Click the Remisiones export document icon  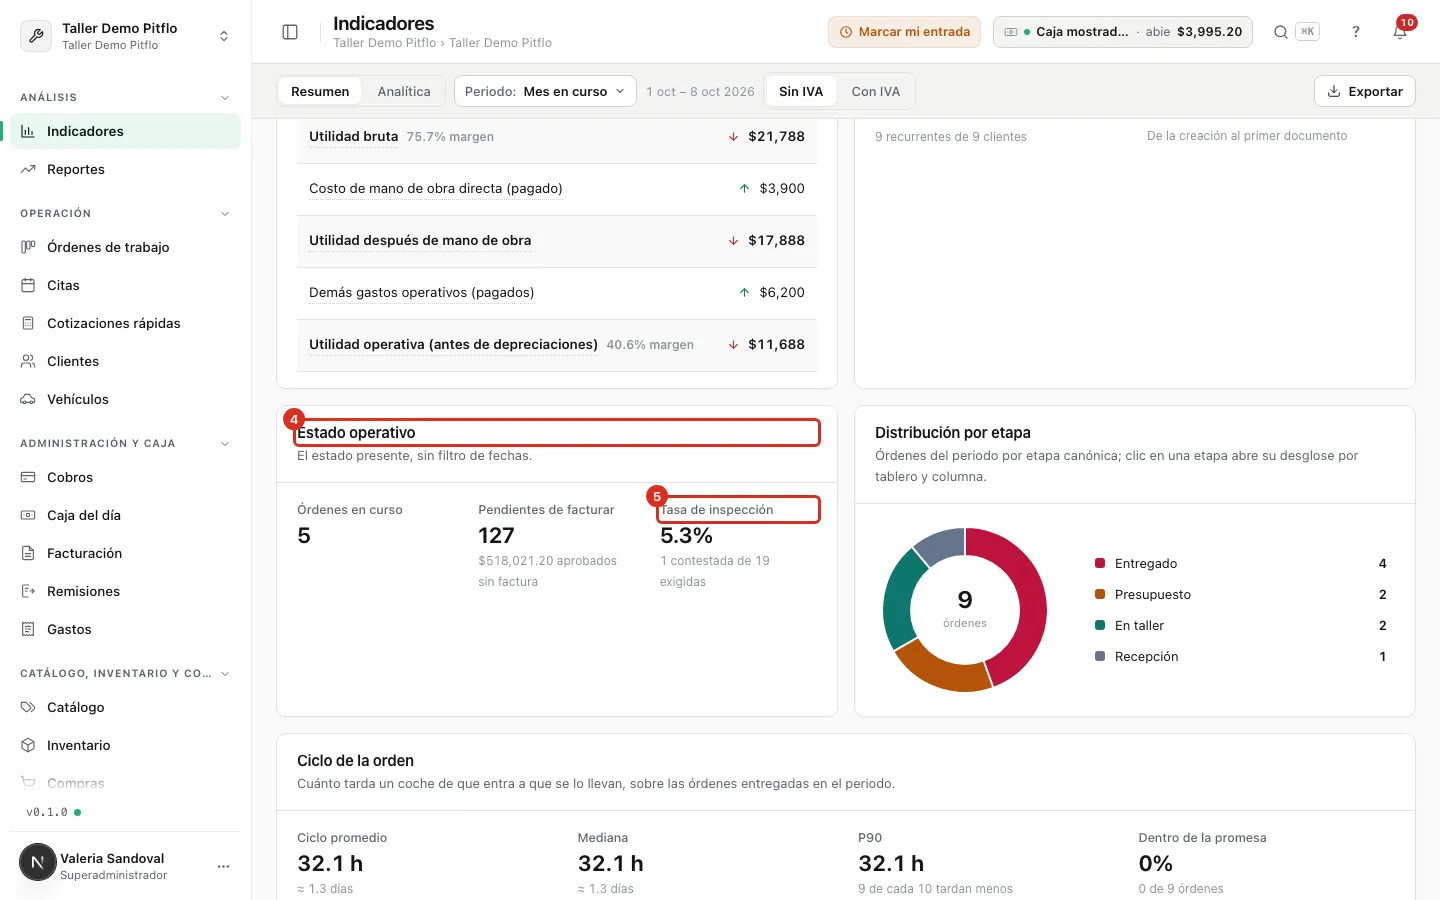click(x=28, y=591)
